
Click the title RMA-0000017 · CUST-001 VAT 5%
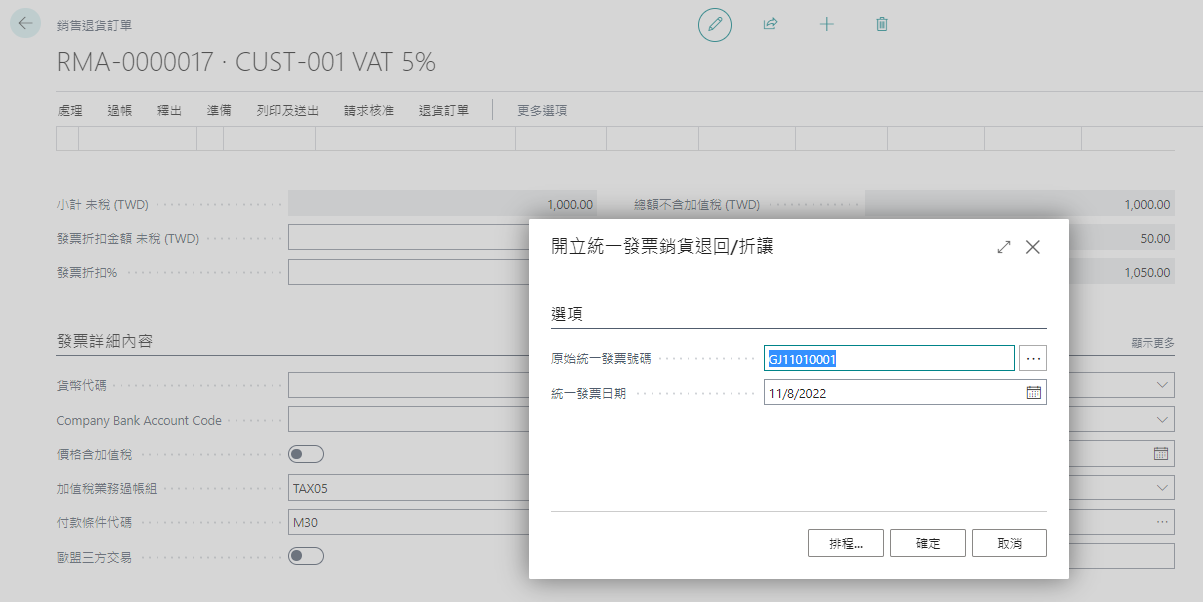click(246, 62)
